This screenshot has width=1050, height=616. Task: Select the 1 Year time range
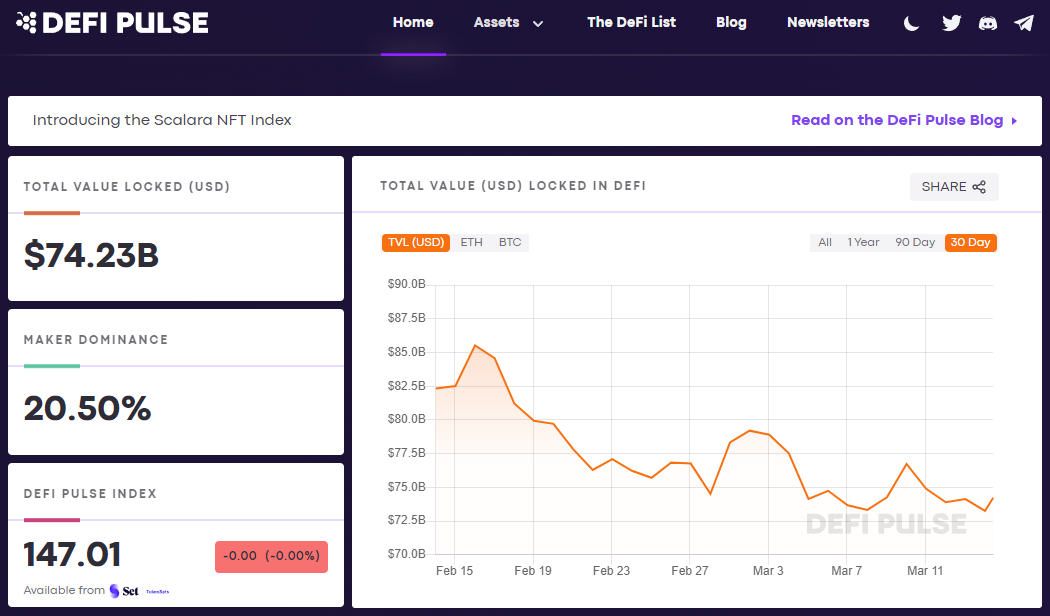[x=863, y=242]
